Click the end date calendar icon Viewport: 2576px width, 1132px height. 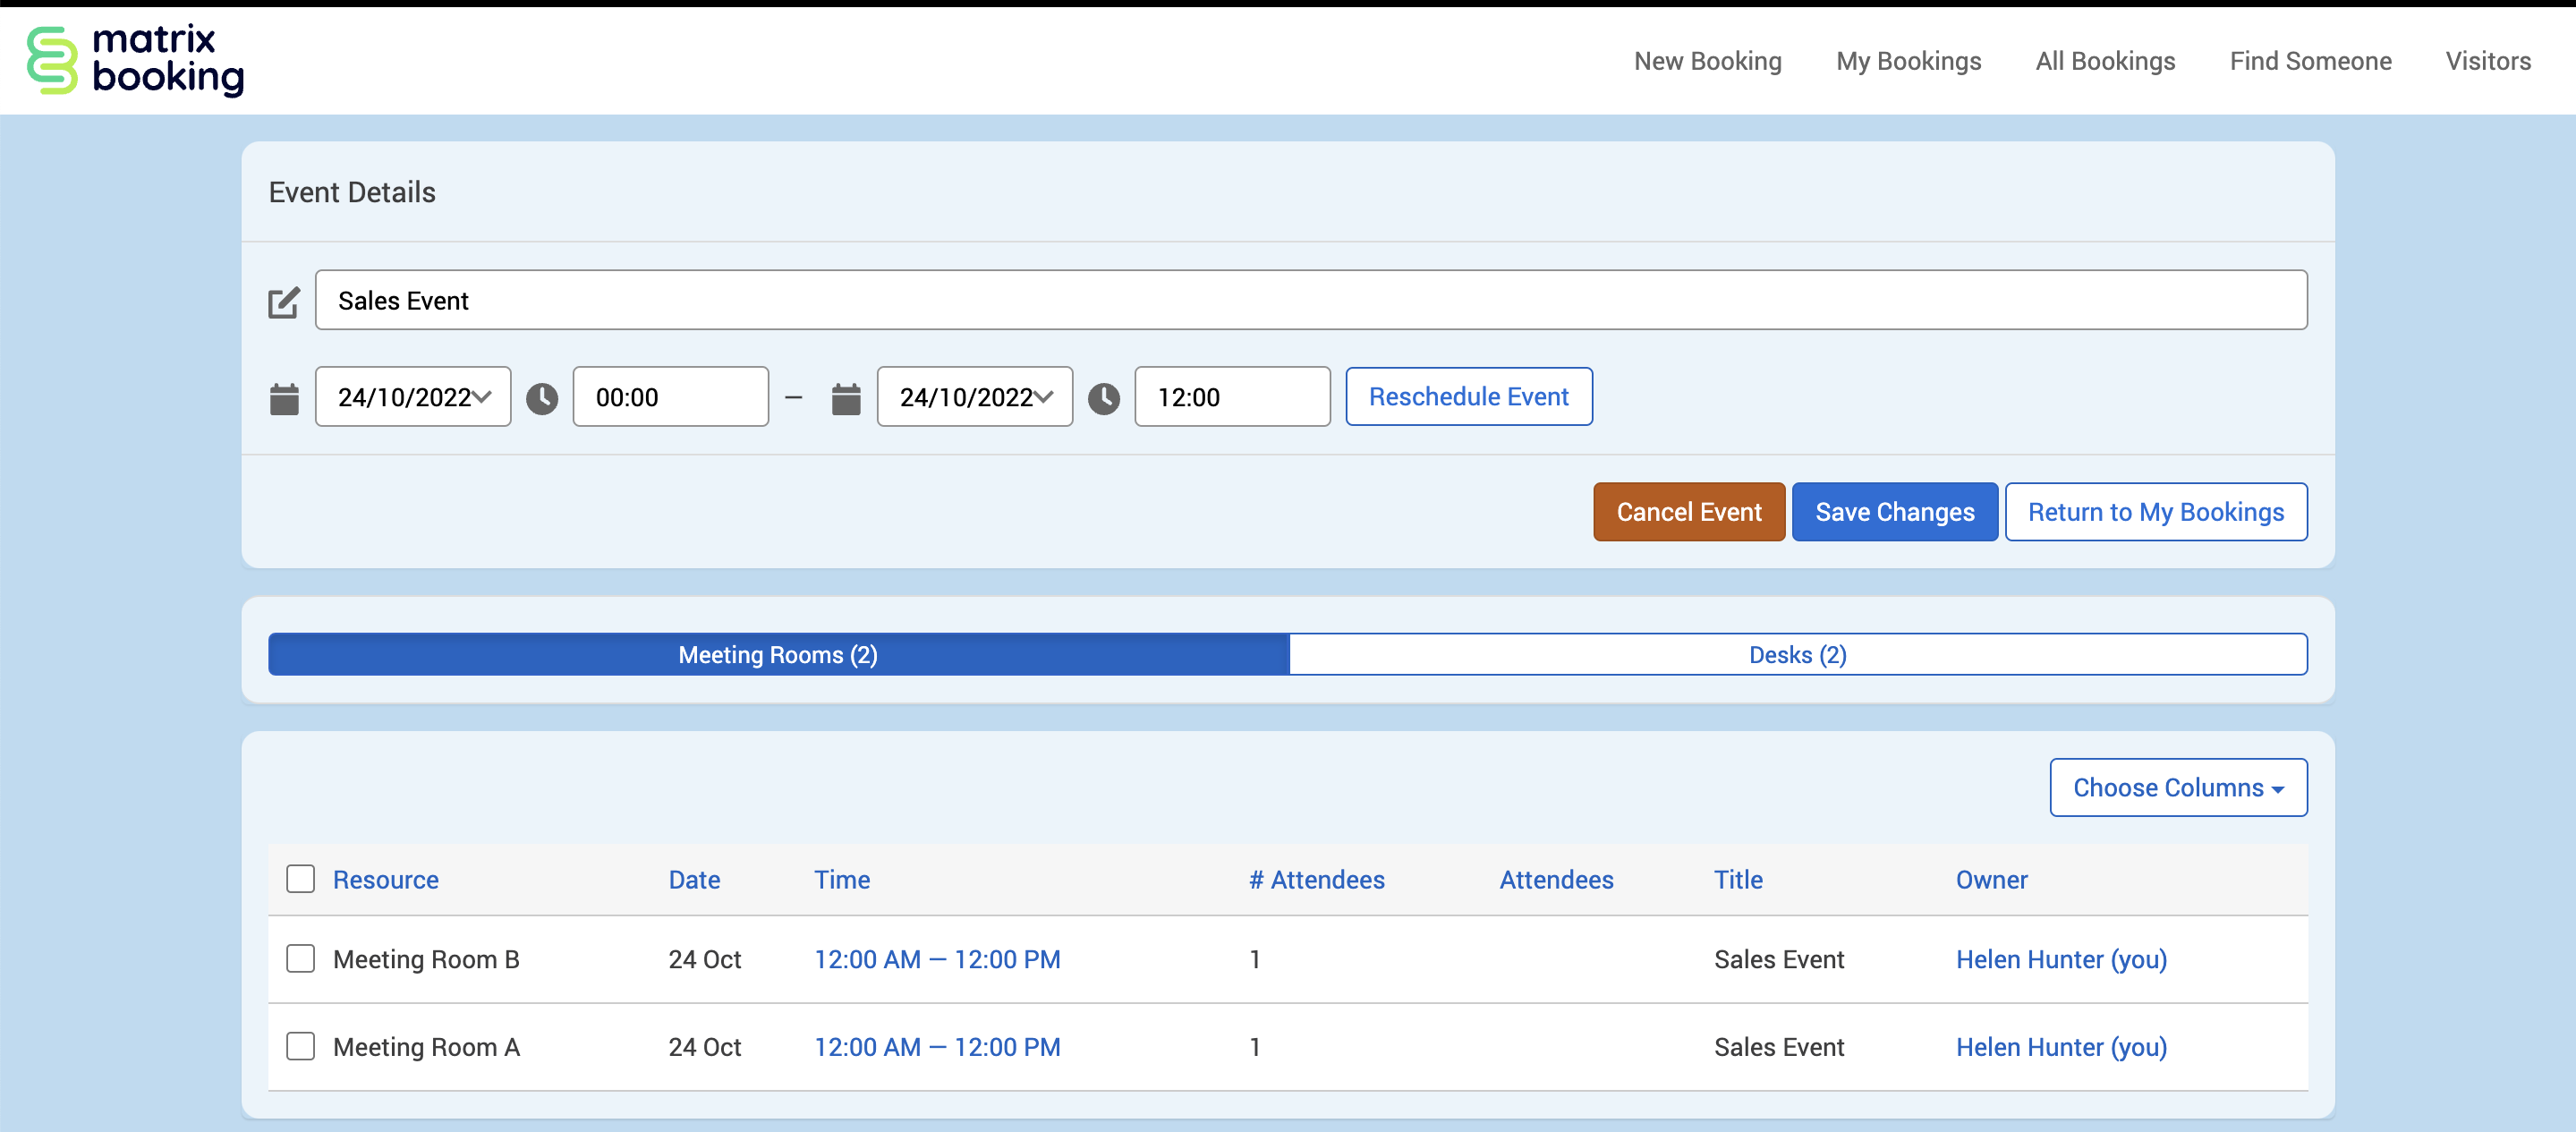pos(846,398)
